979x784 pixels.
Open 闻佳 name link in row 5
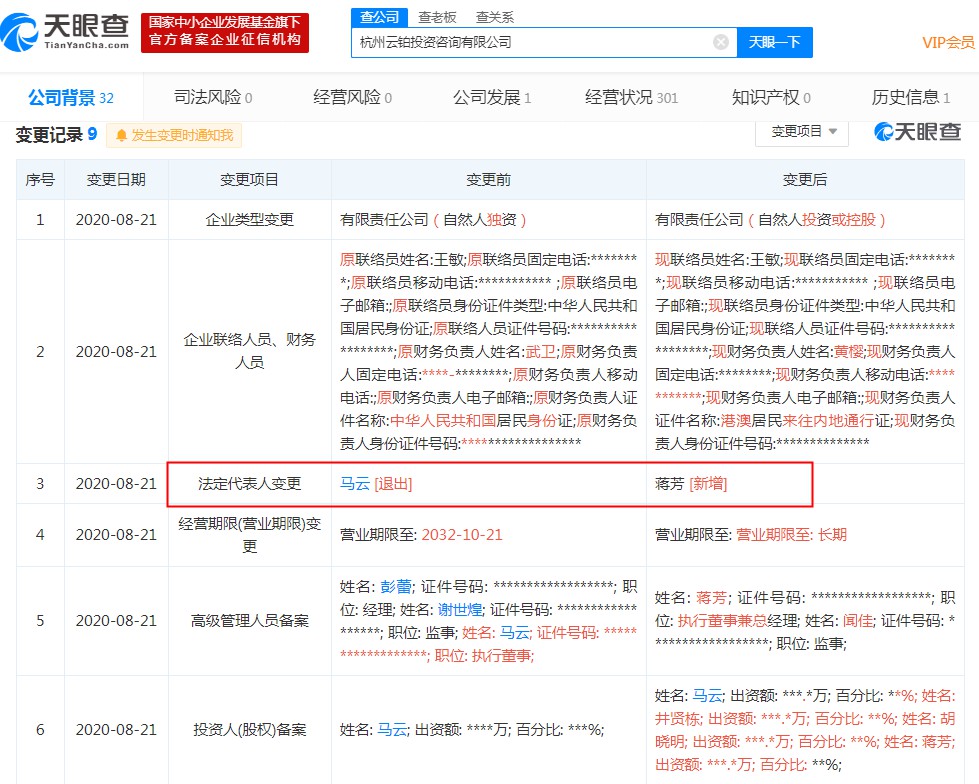click(x=858, y=621)
